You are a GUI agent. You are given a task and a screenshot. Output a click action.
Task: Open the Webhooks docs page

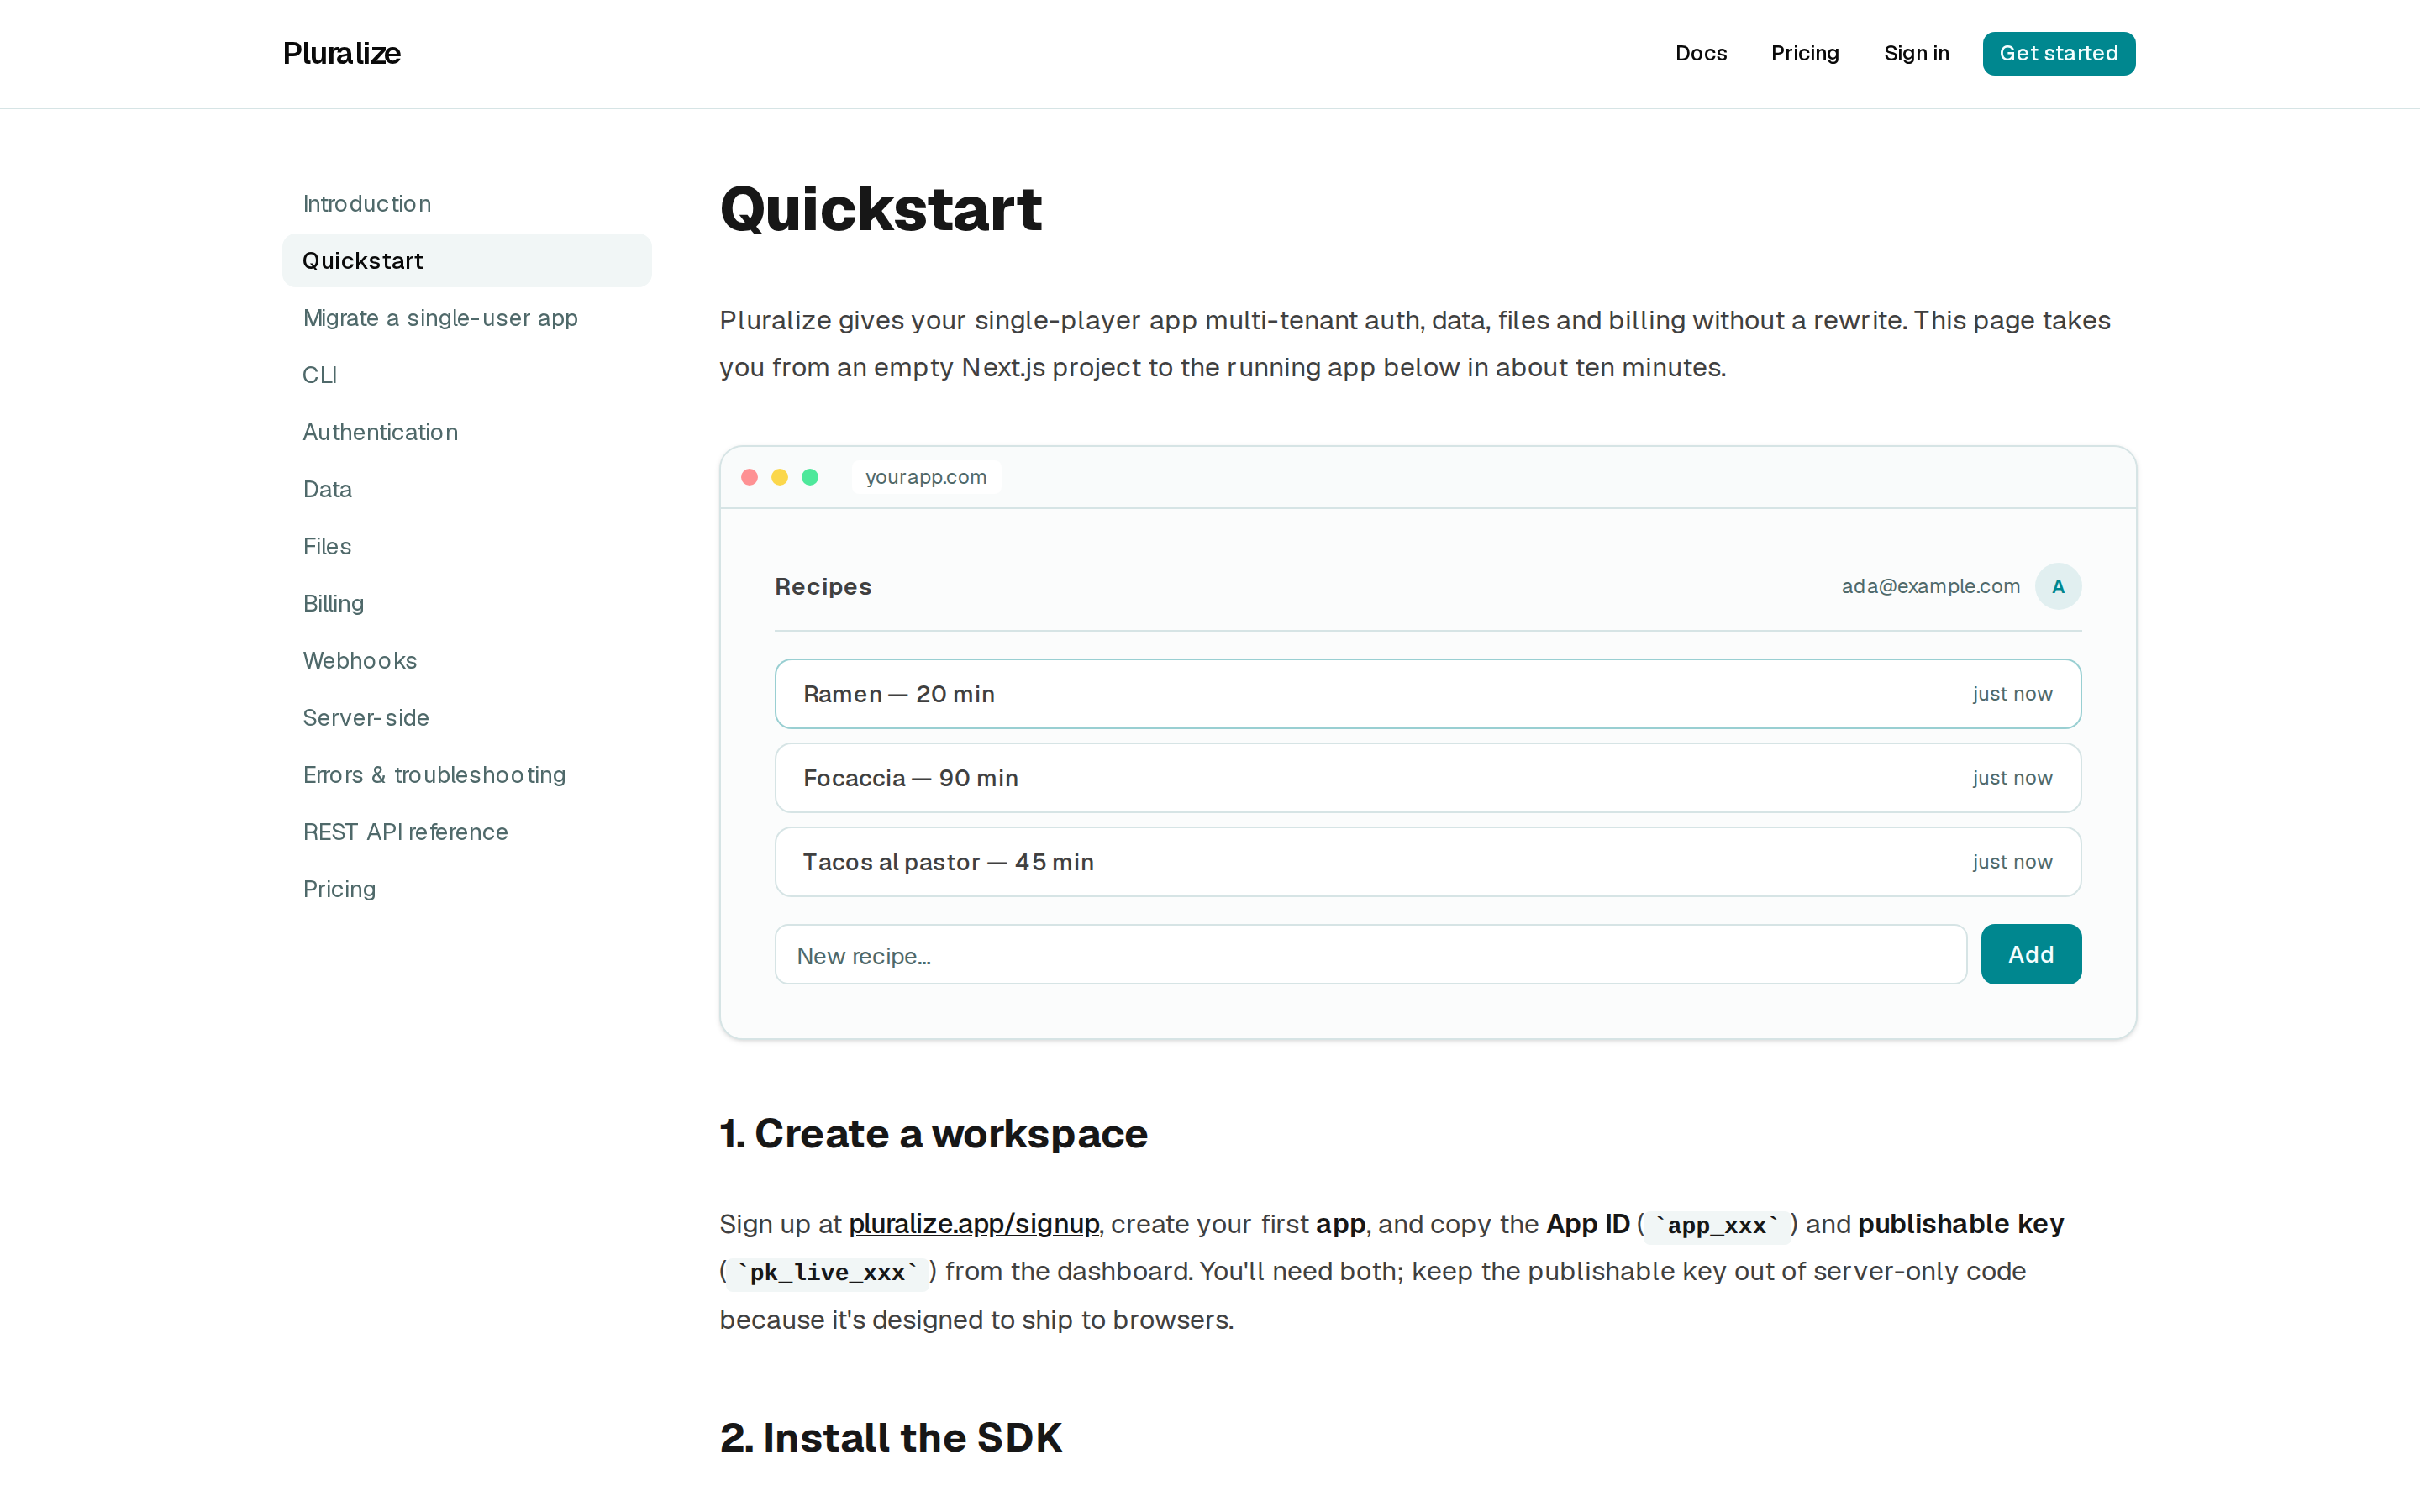[x=467, y=659]
